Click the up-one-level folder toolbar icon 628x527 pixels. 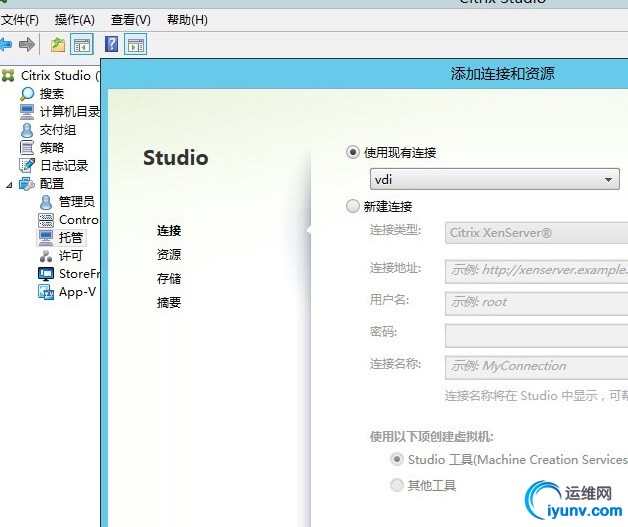(x=58, y=44)
